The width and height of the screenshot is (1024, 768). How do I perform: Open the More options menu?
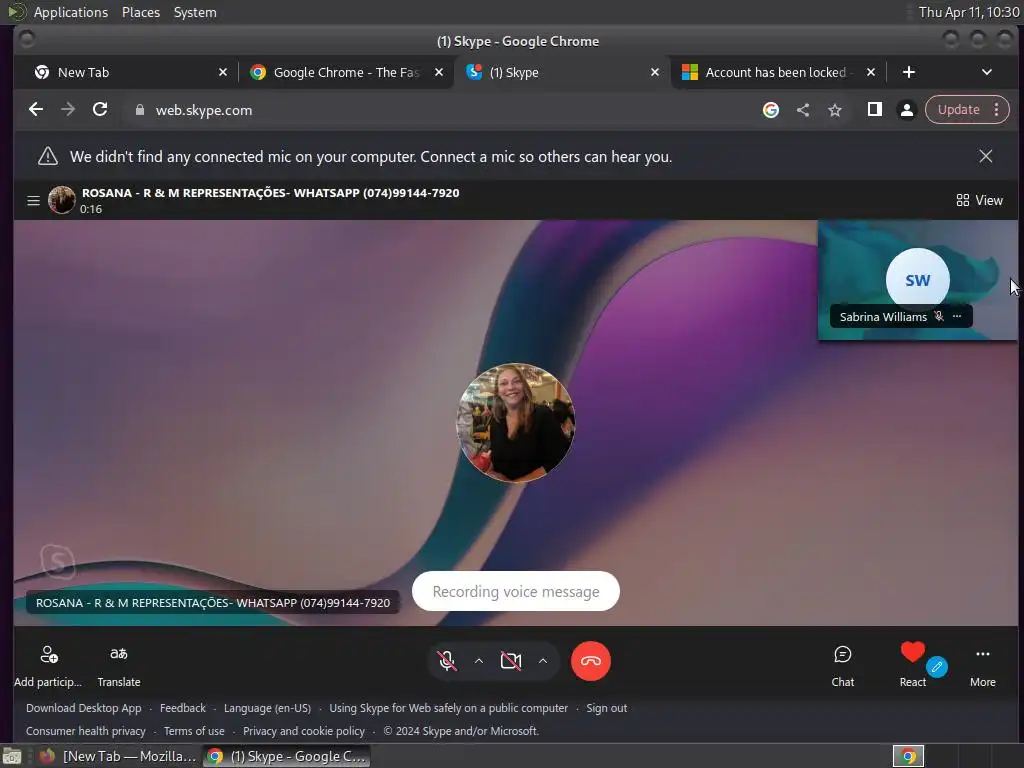(x=982, y=666)
